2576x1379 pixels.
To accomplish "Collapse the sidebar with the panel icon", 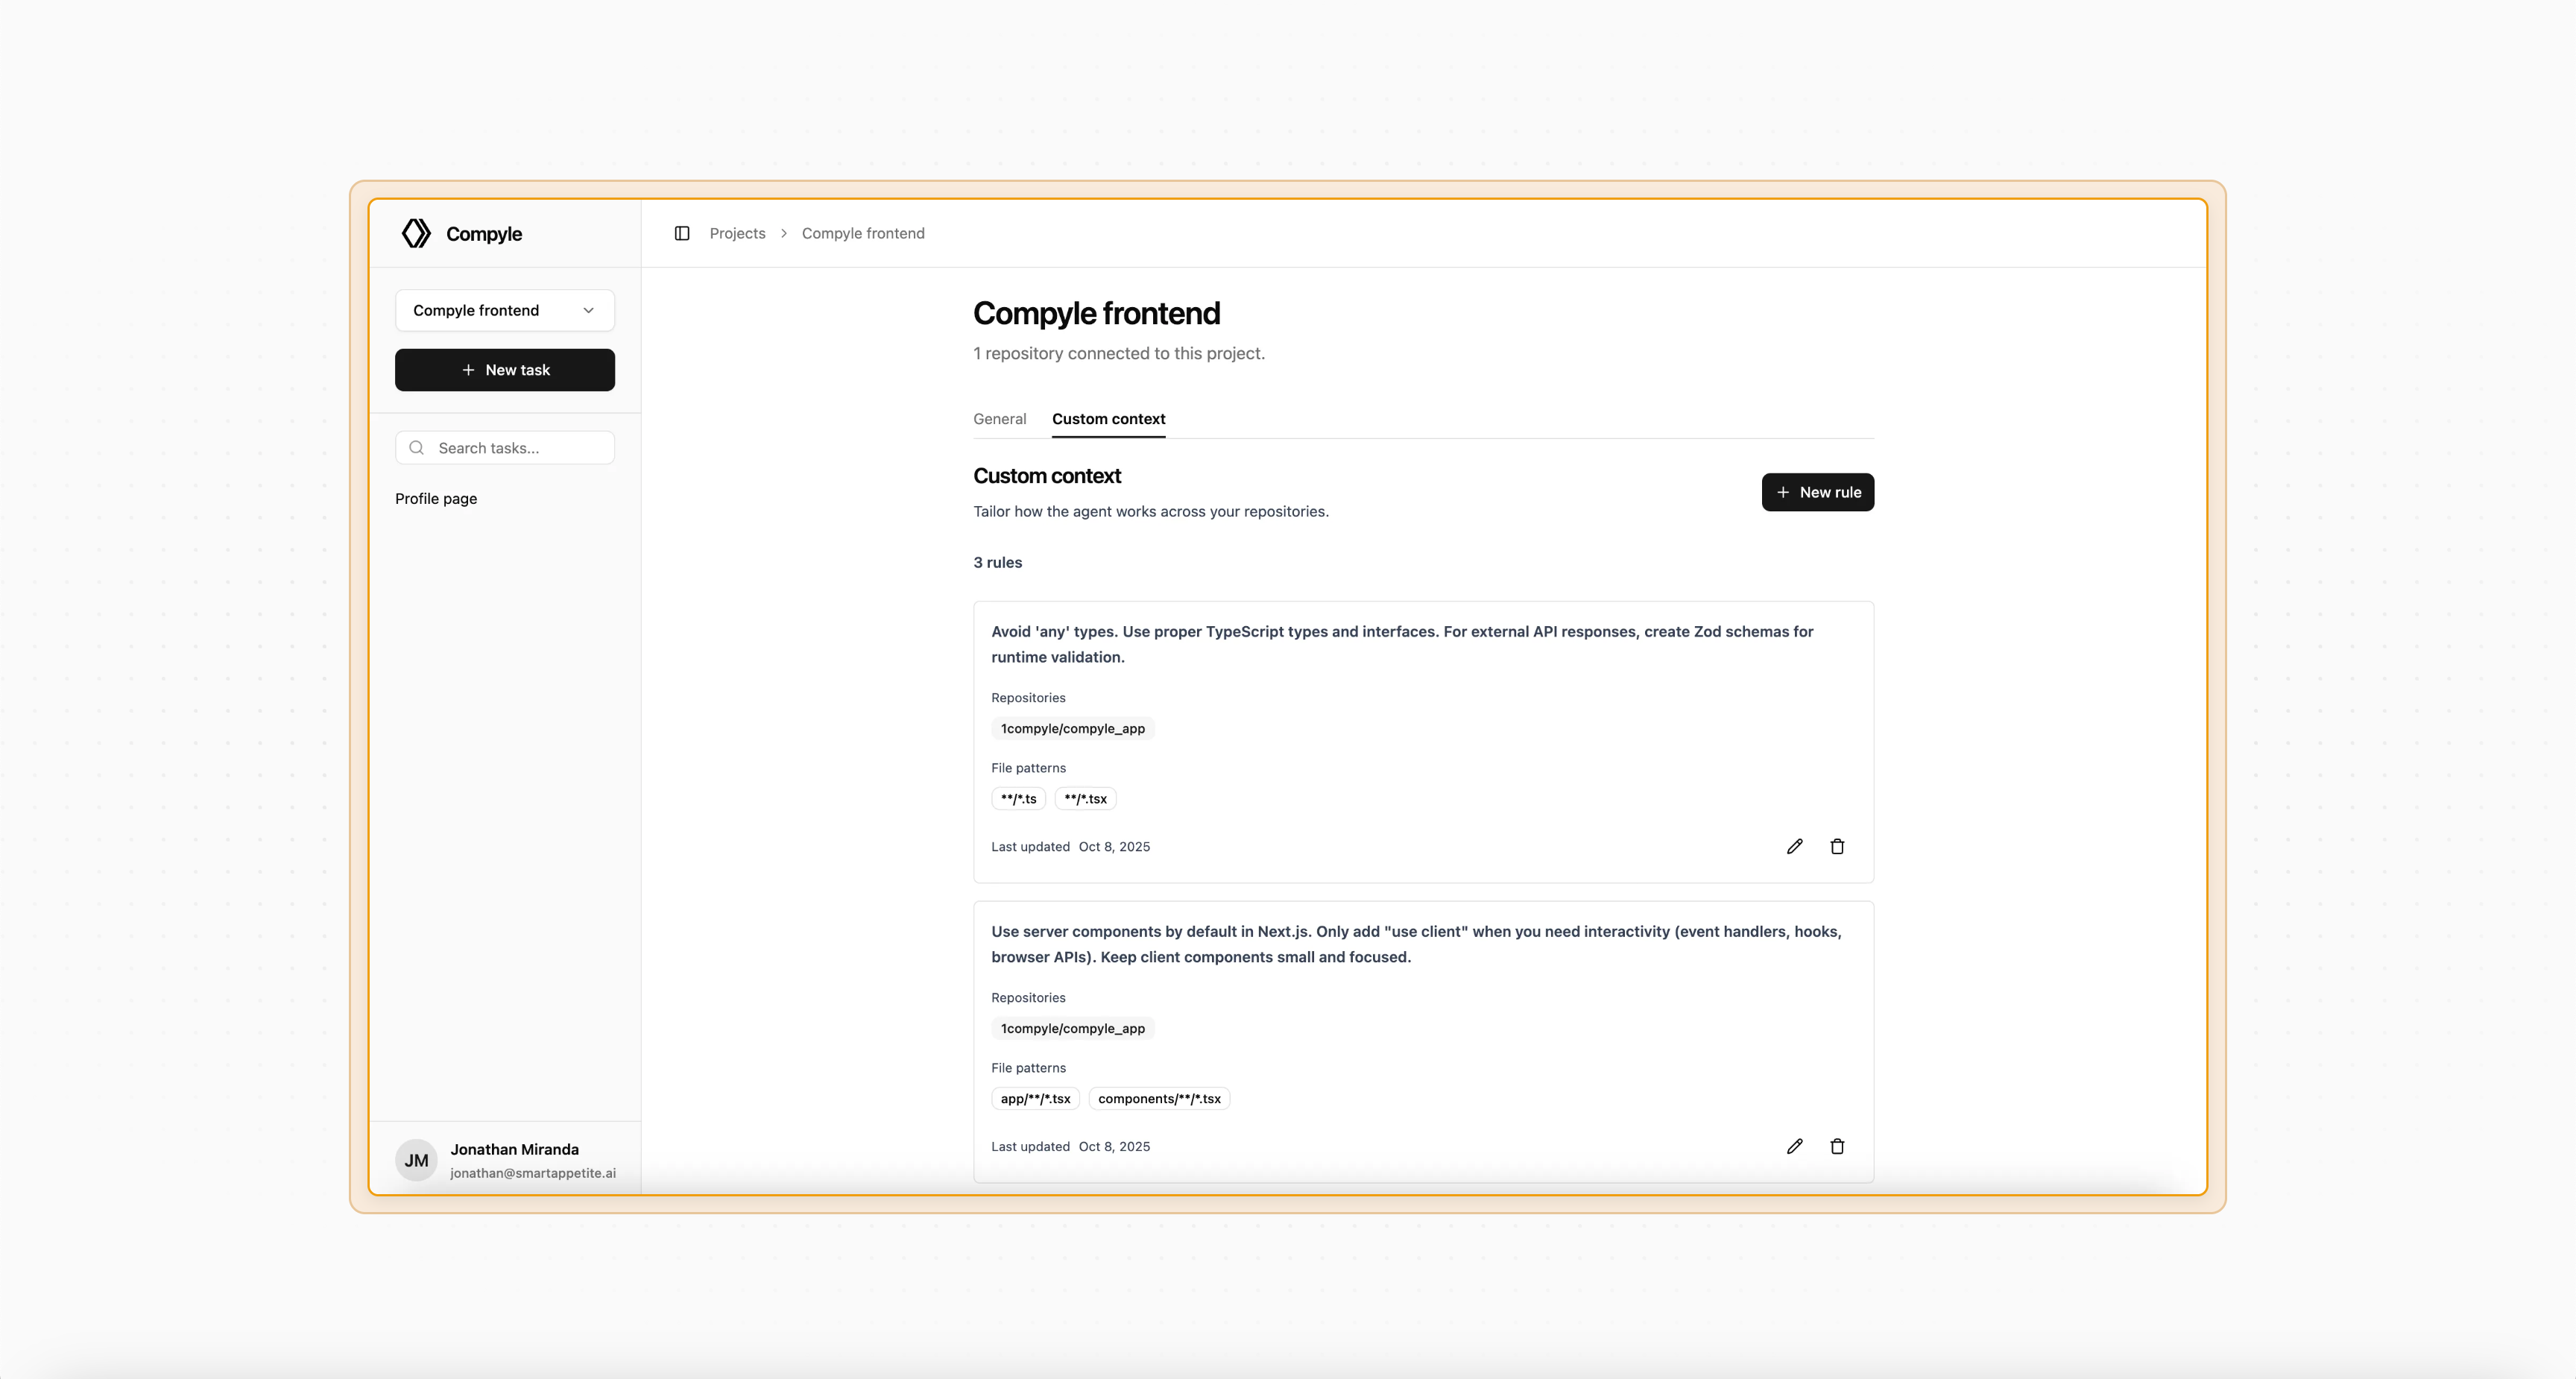I will pyautogui.click(x=682, y=233).
